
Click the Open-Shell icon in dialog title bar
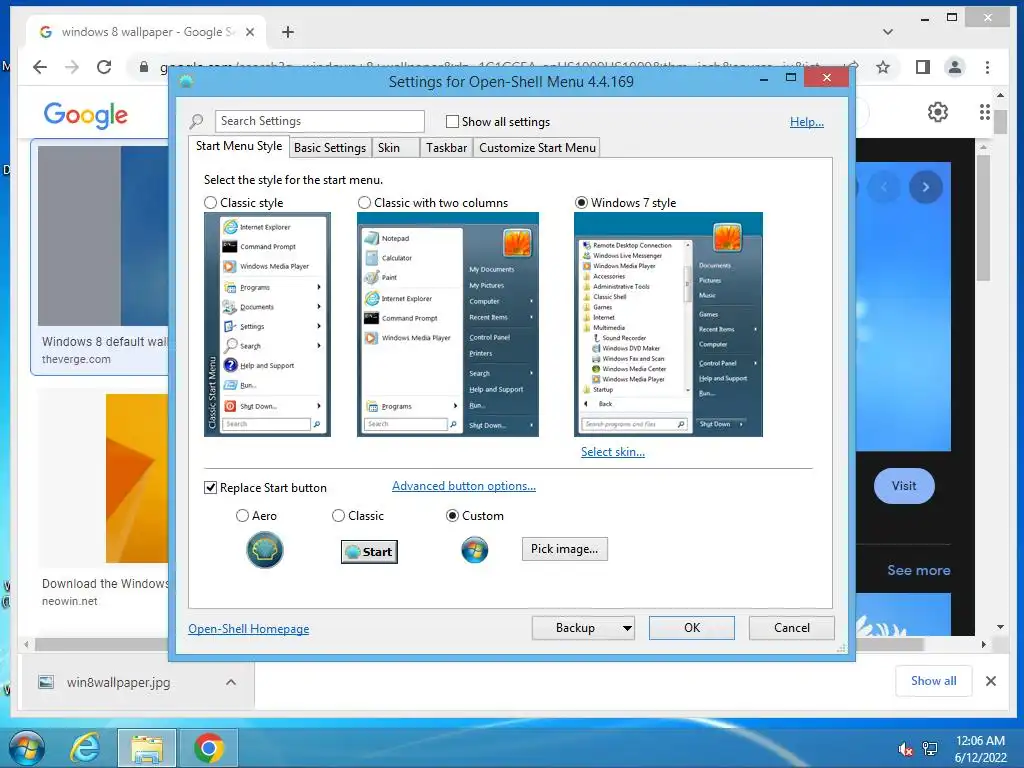coord(186,81)
